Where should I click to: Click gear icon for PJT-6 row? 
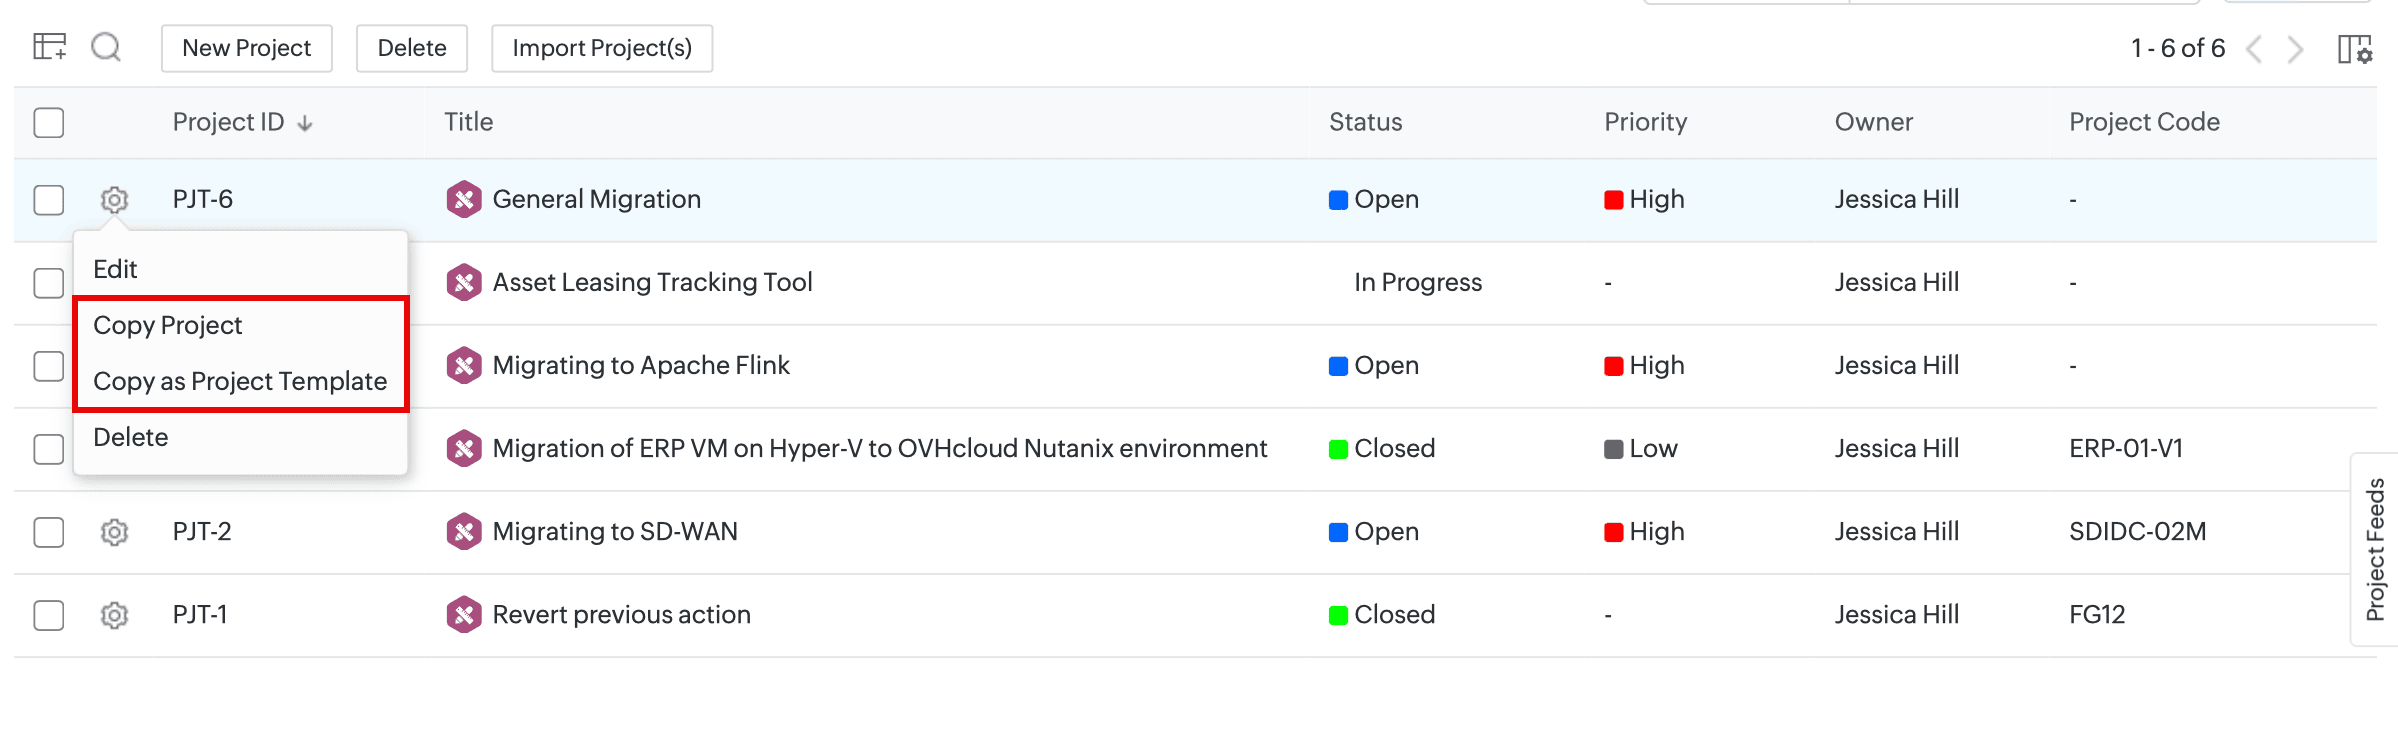115,200
